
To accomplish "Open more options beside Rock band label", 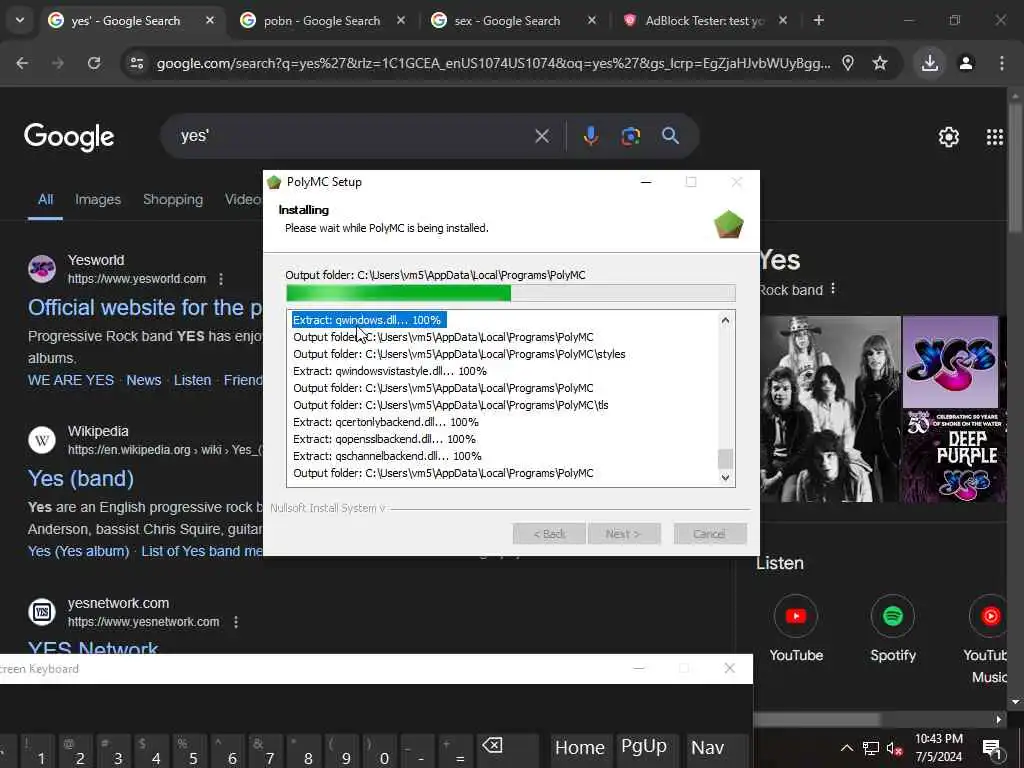I will tap(833, 289).
